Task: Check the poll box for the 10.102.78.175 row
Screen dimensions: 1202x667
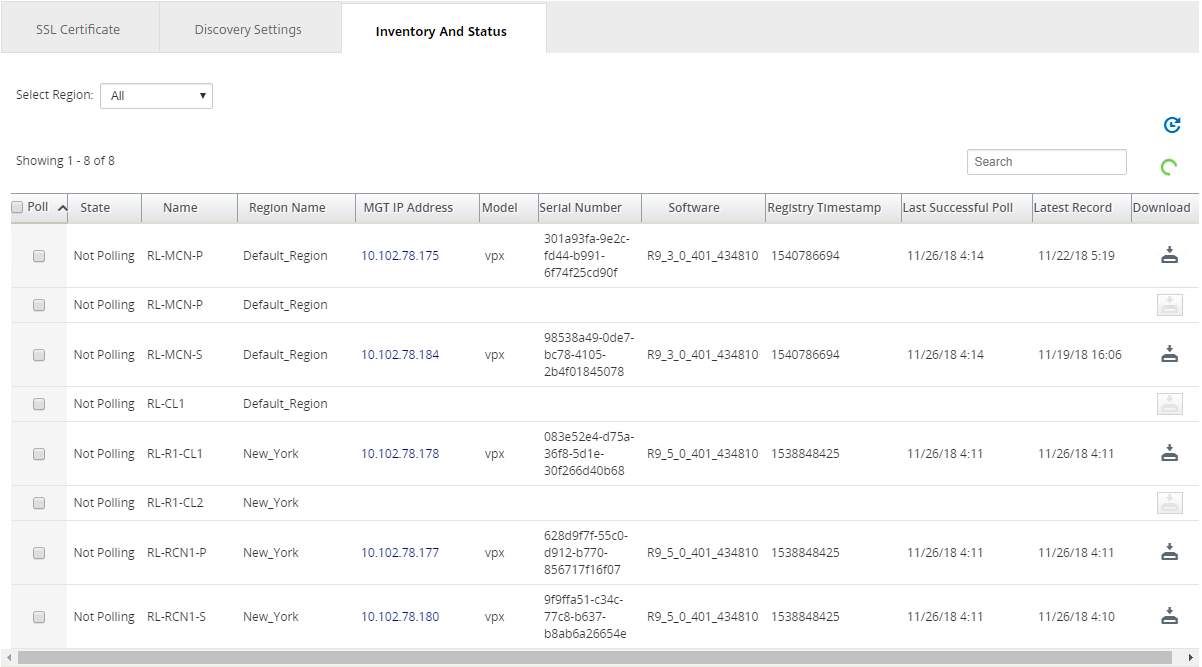Action: tap(39, 256)
